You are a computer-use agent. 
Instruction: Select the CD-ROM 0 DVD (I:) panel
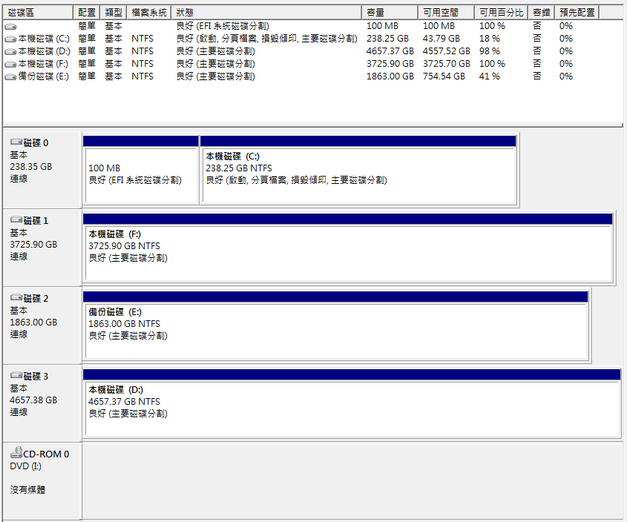click(x=42, y=480)
